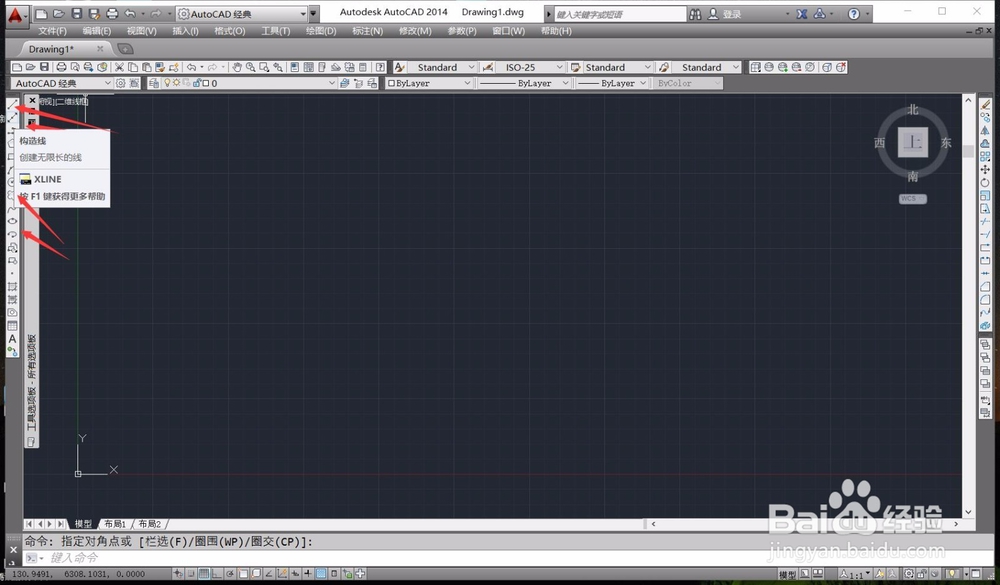Screen dimensions: 1000x585
Task: Click the binoculars search icon
Action: [x=695, y=13]
